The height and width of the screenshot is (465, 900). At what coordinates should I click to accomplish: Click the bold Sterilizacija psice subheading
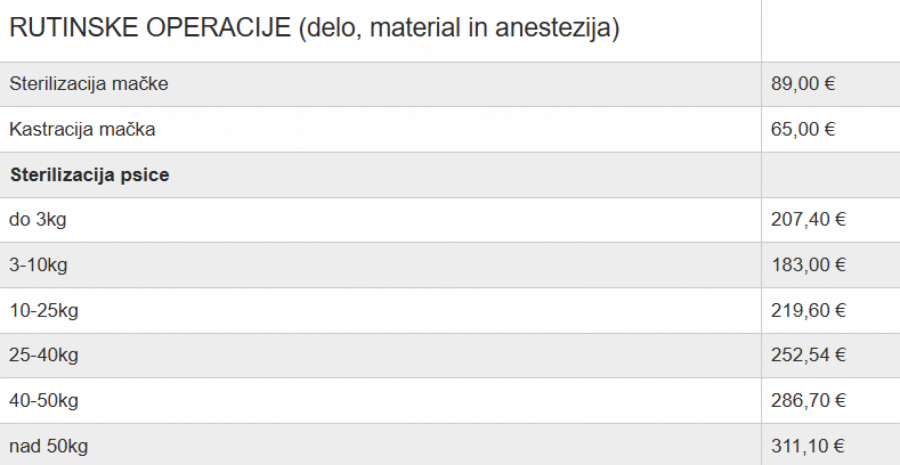click(x=90, y=175)
